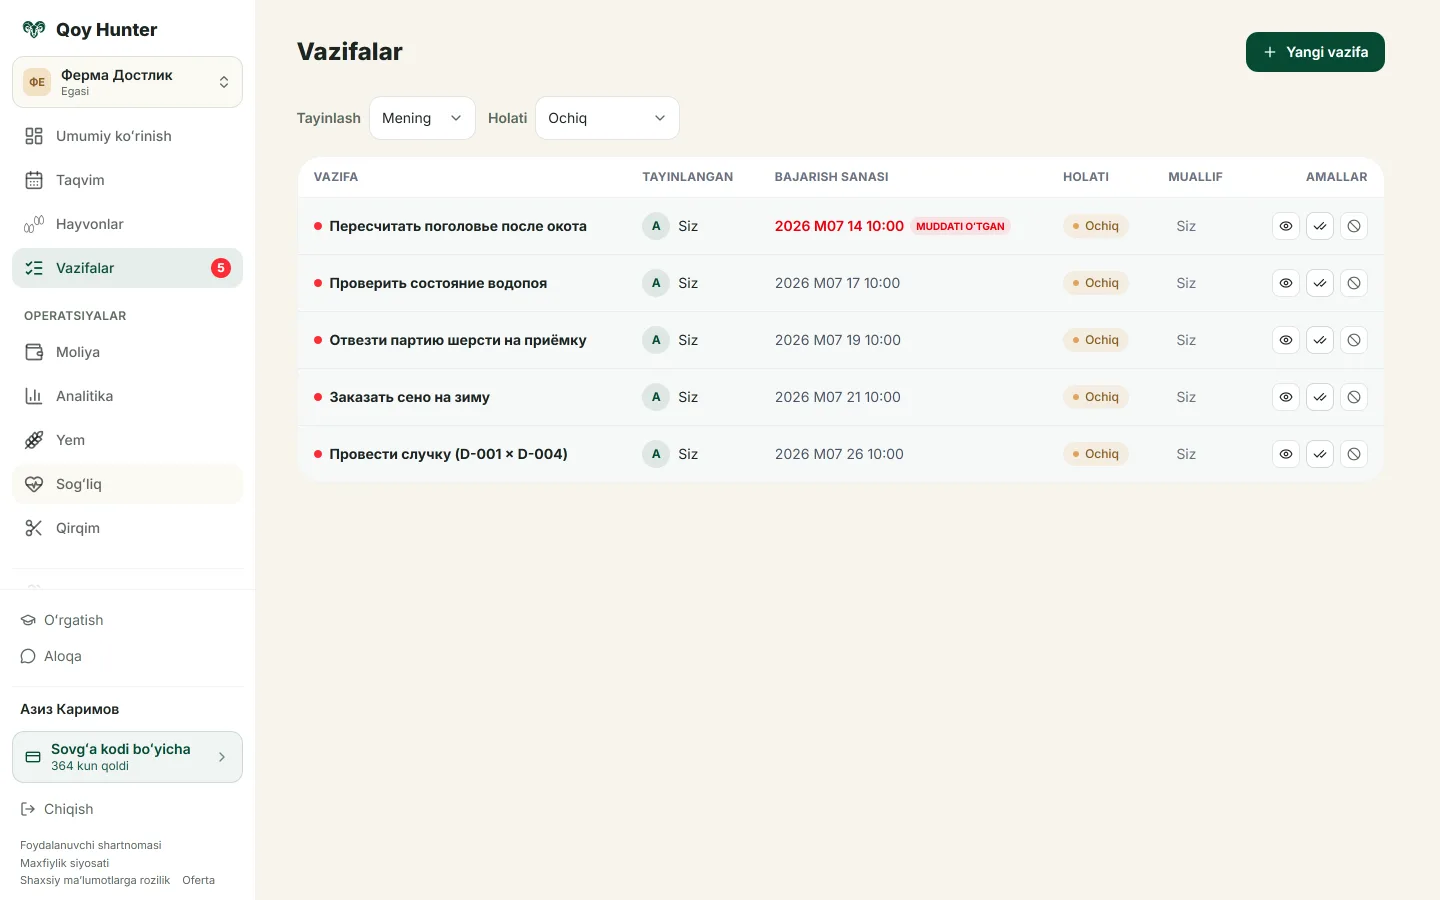The width and height of the screenshot is (1440, 900).
Task: Open the Qirqim scissors icon
Action: click(x=34, y=528)
